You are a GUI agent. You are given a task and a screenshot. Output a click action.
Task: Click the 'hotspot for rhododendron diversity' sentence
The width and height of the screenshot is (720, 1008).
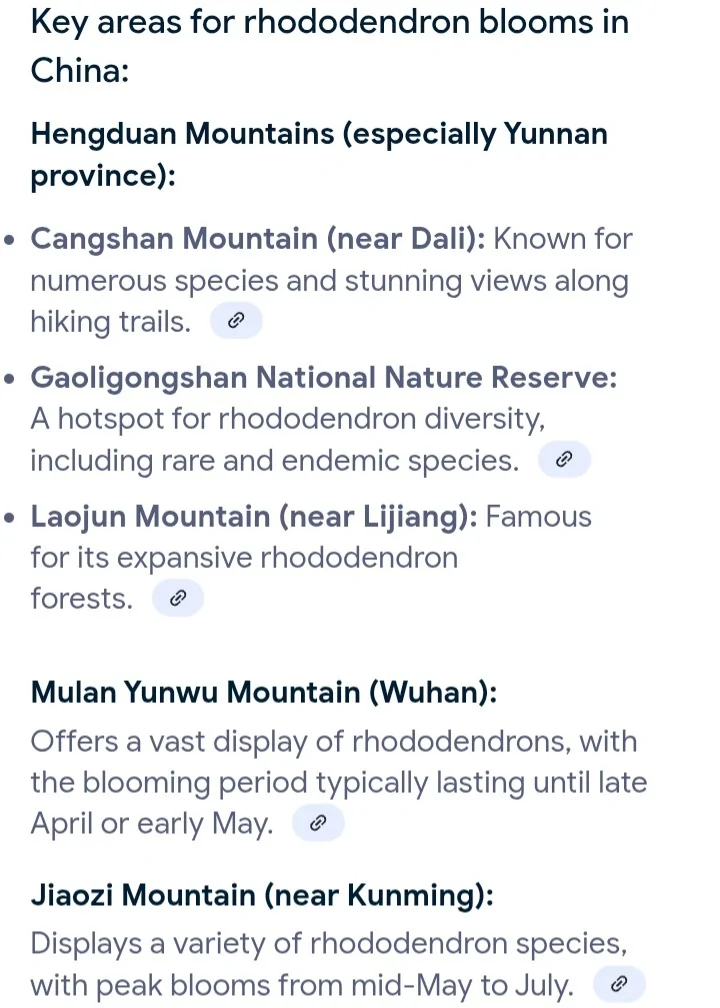point(287,418)
